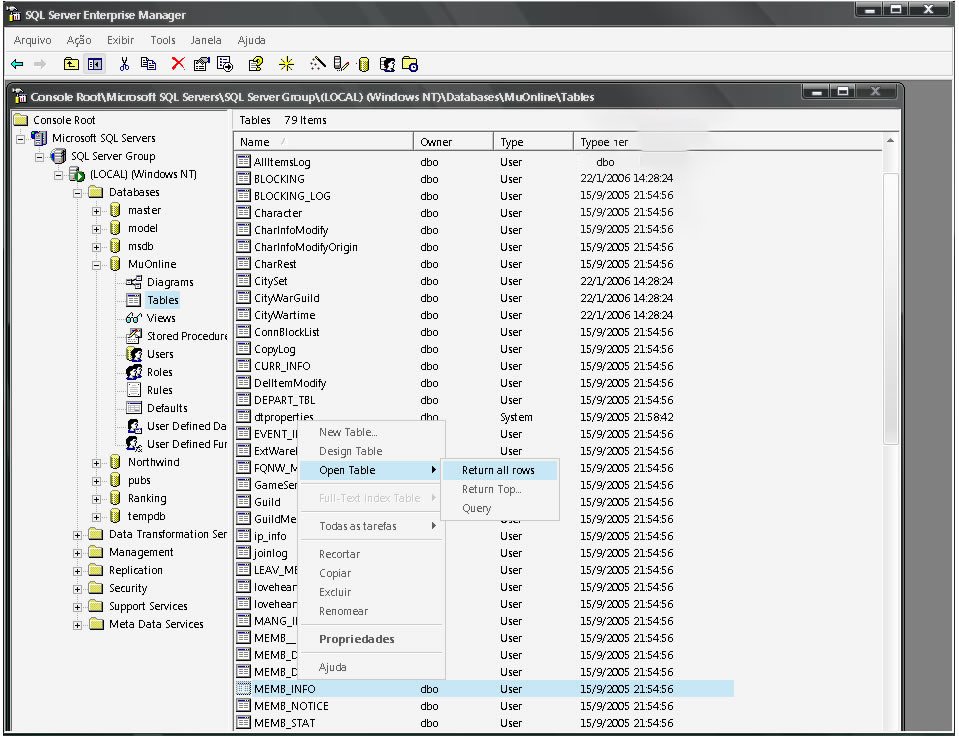Screen dimensions: 959x737
Task: Choose Return all rows from the submenu
Action: point(498,470)
